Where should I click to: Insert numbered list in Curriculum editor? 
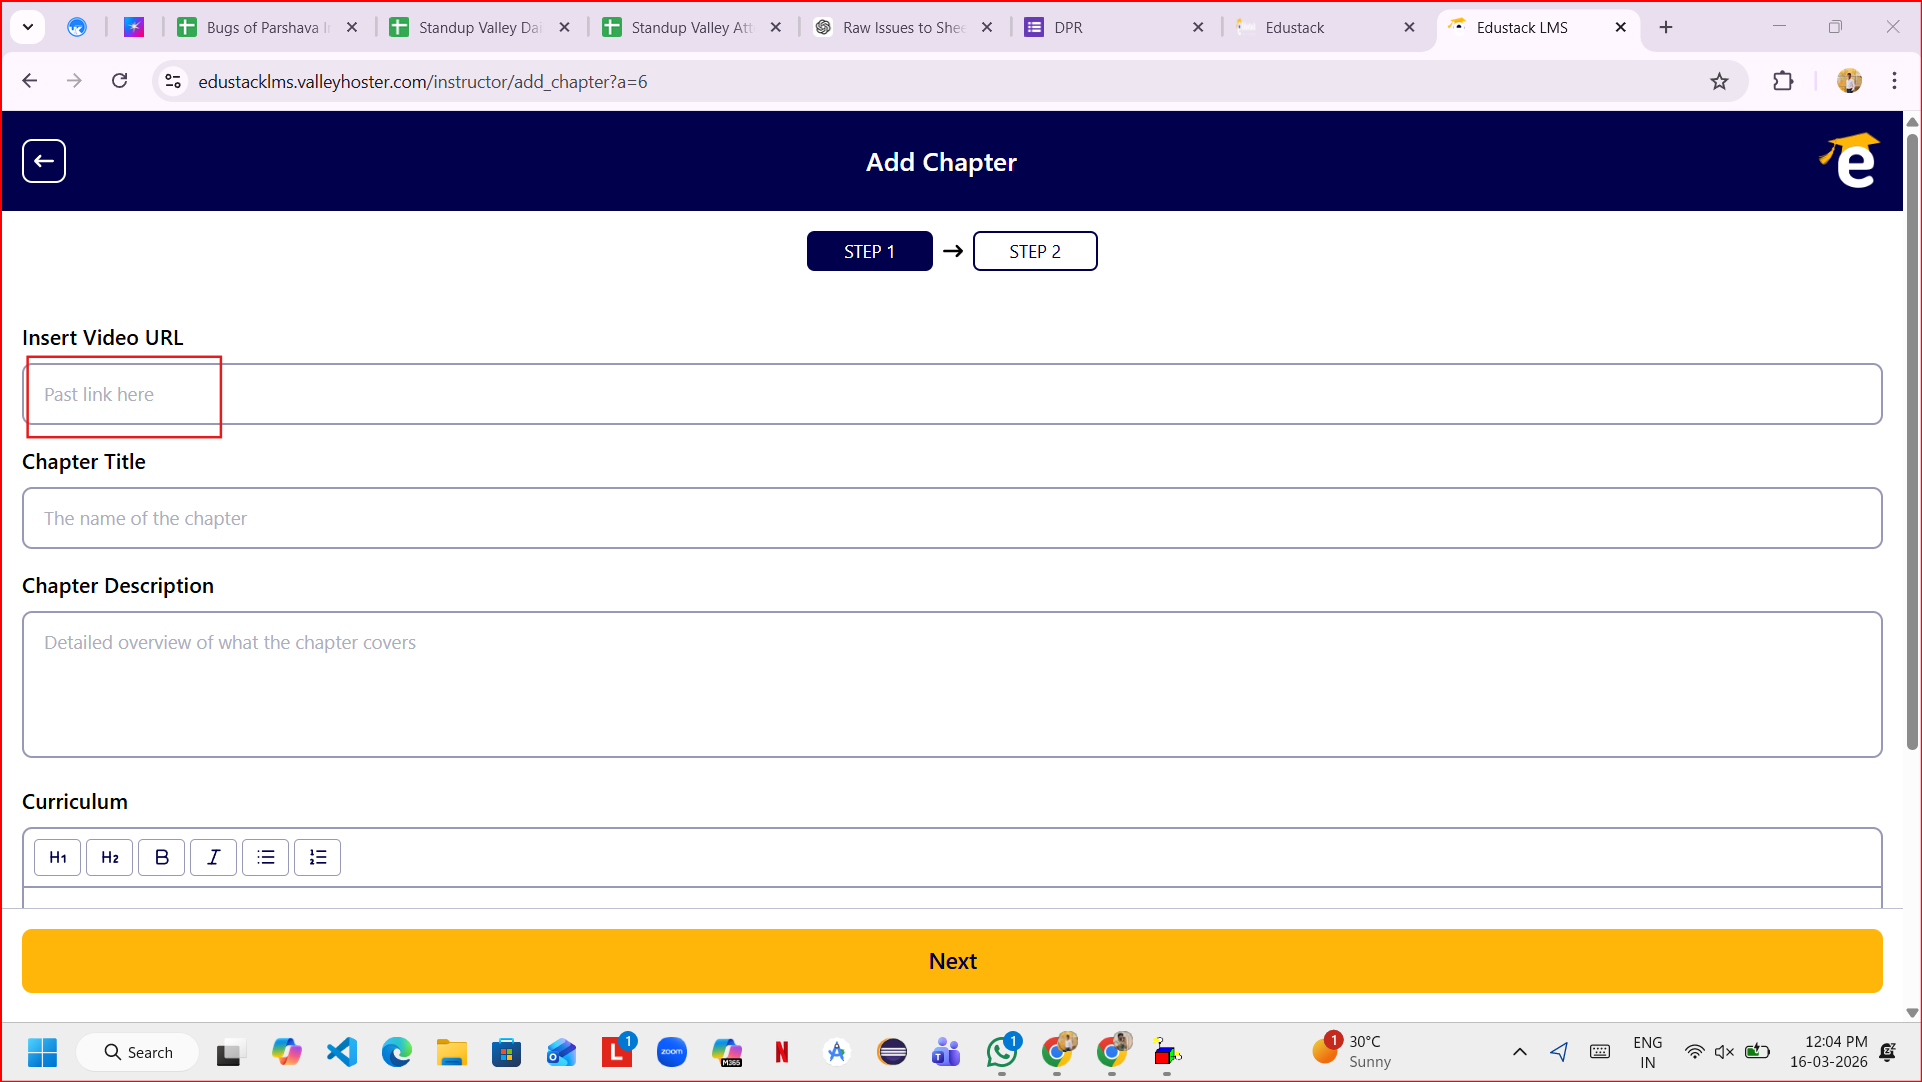tap(318, 857)
